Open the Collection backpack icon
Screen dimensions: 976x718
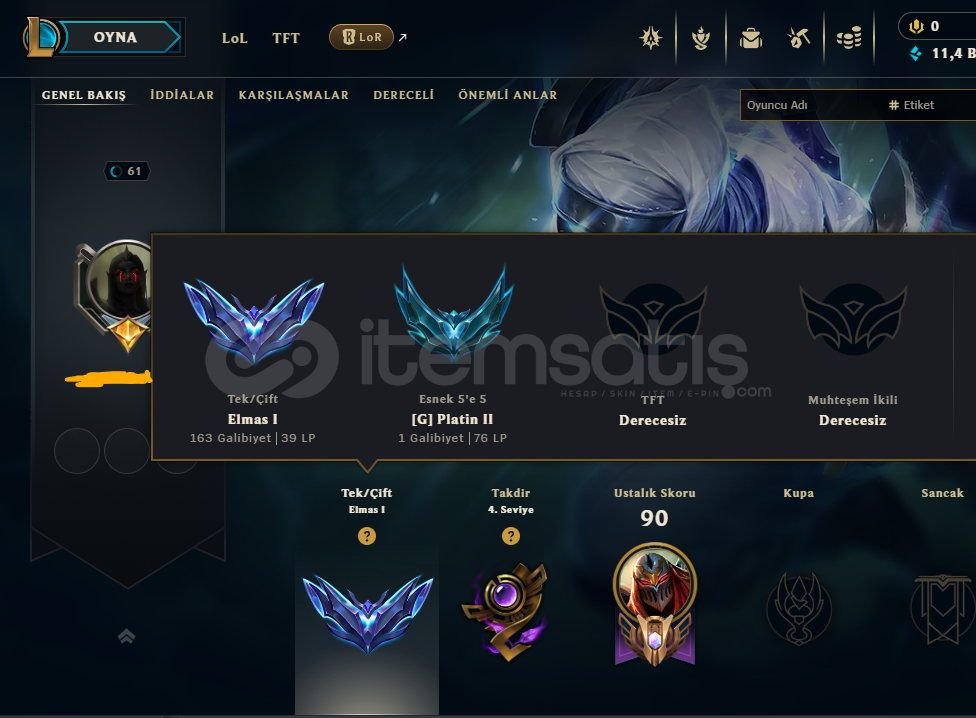click(x=751, y=38)
